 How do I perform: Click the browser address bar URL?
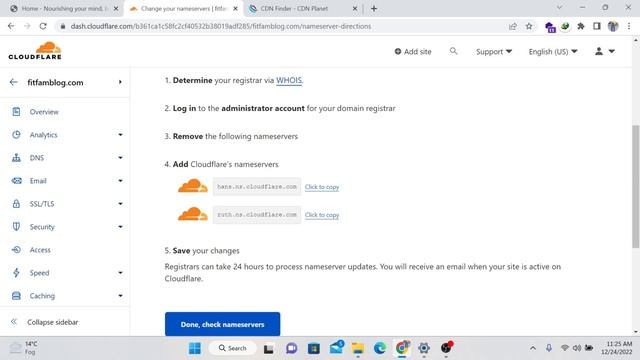pyautogui.click(x=221, y=26)
